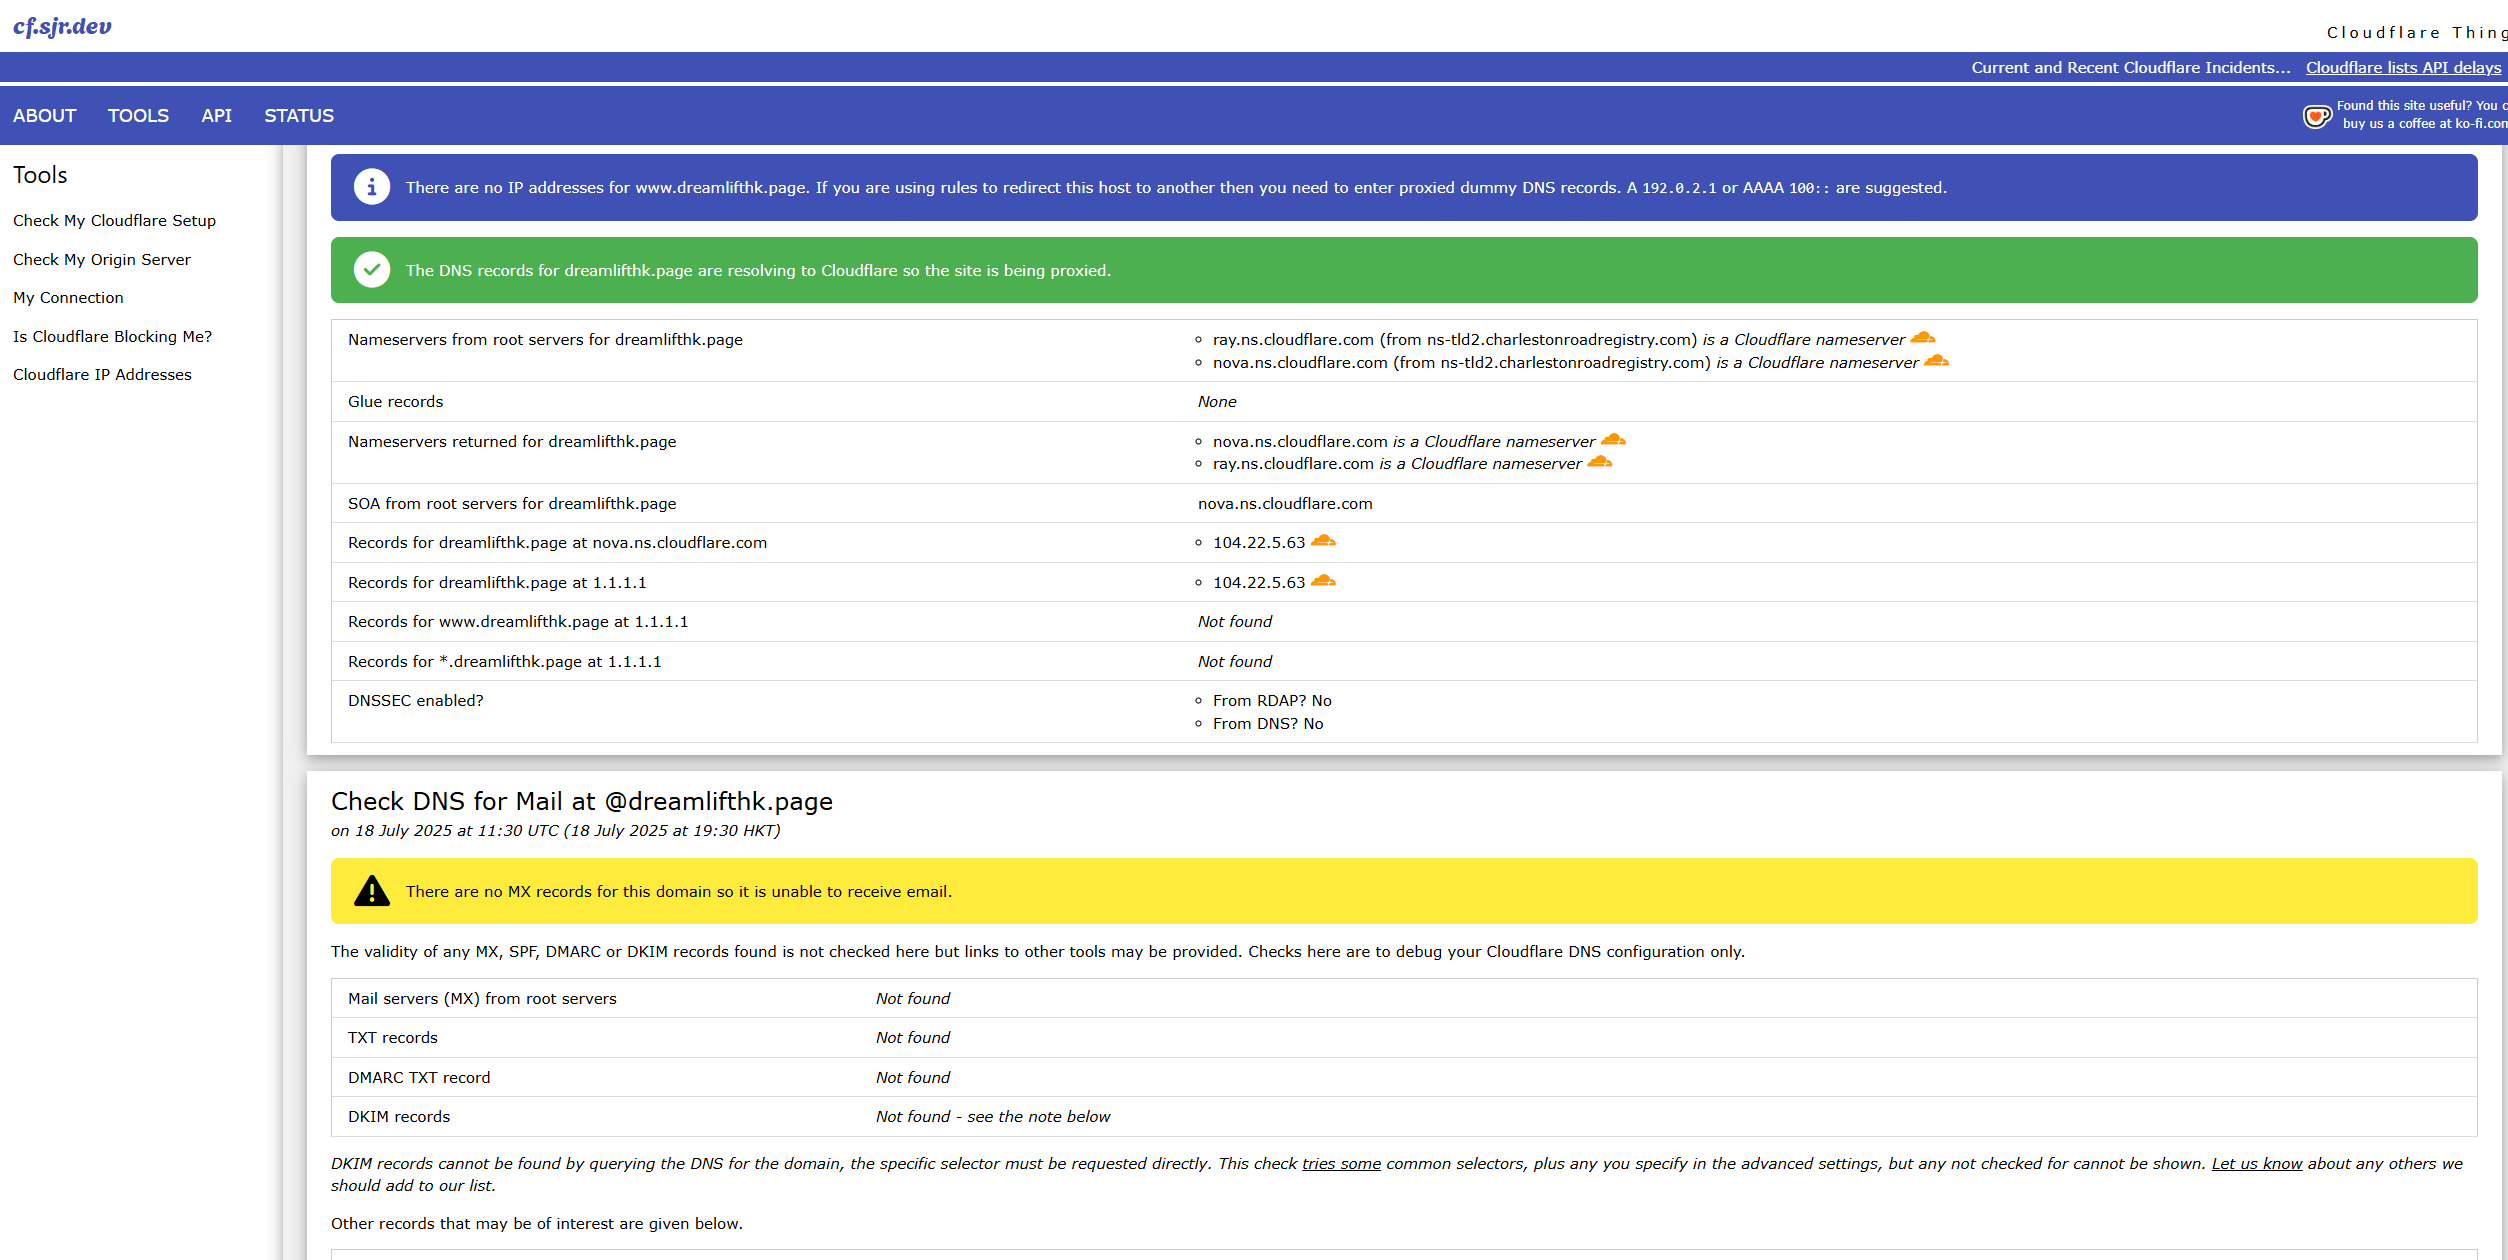Image resolution: width=2508 pixels, height=1260 pixels.
Task: Follow the 'tries some' link
Action: tap(1341, 1163)
